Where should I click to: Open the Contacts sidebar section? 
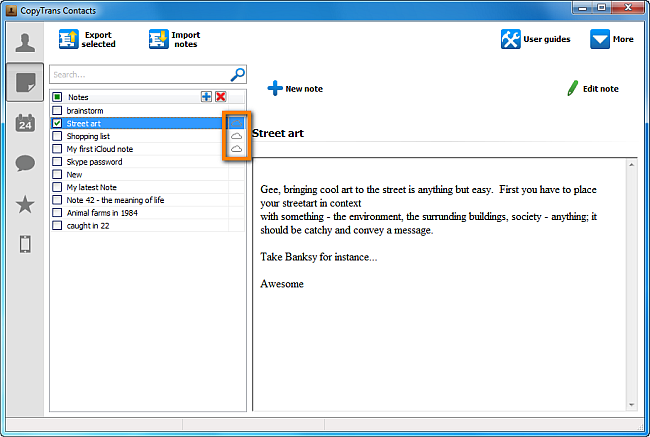[x=25, y=43]
